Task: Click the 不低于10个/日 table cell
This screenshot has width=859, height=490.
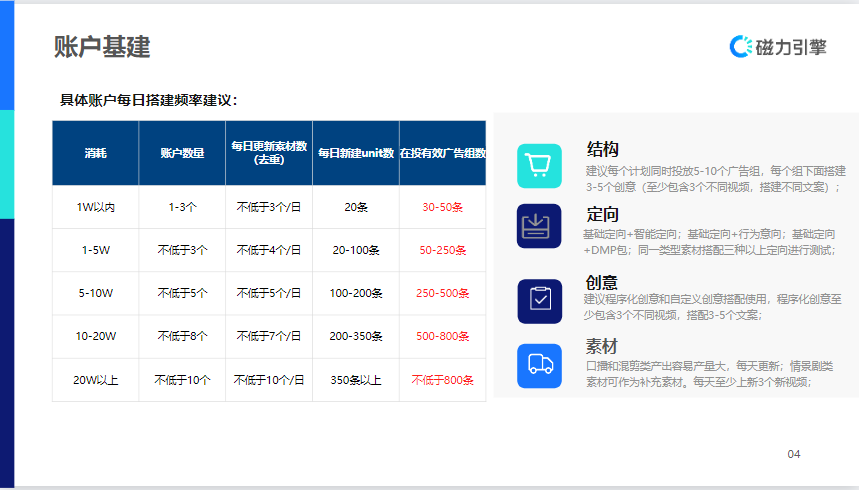Action: pyautogui.click(x=269, y=380)
